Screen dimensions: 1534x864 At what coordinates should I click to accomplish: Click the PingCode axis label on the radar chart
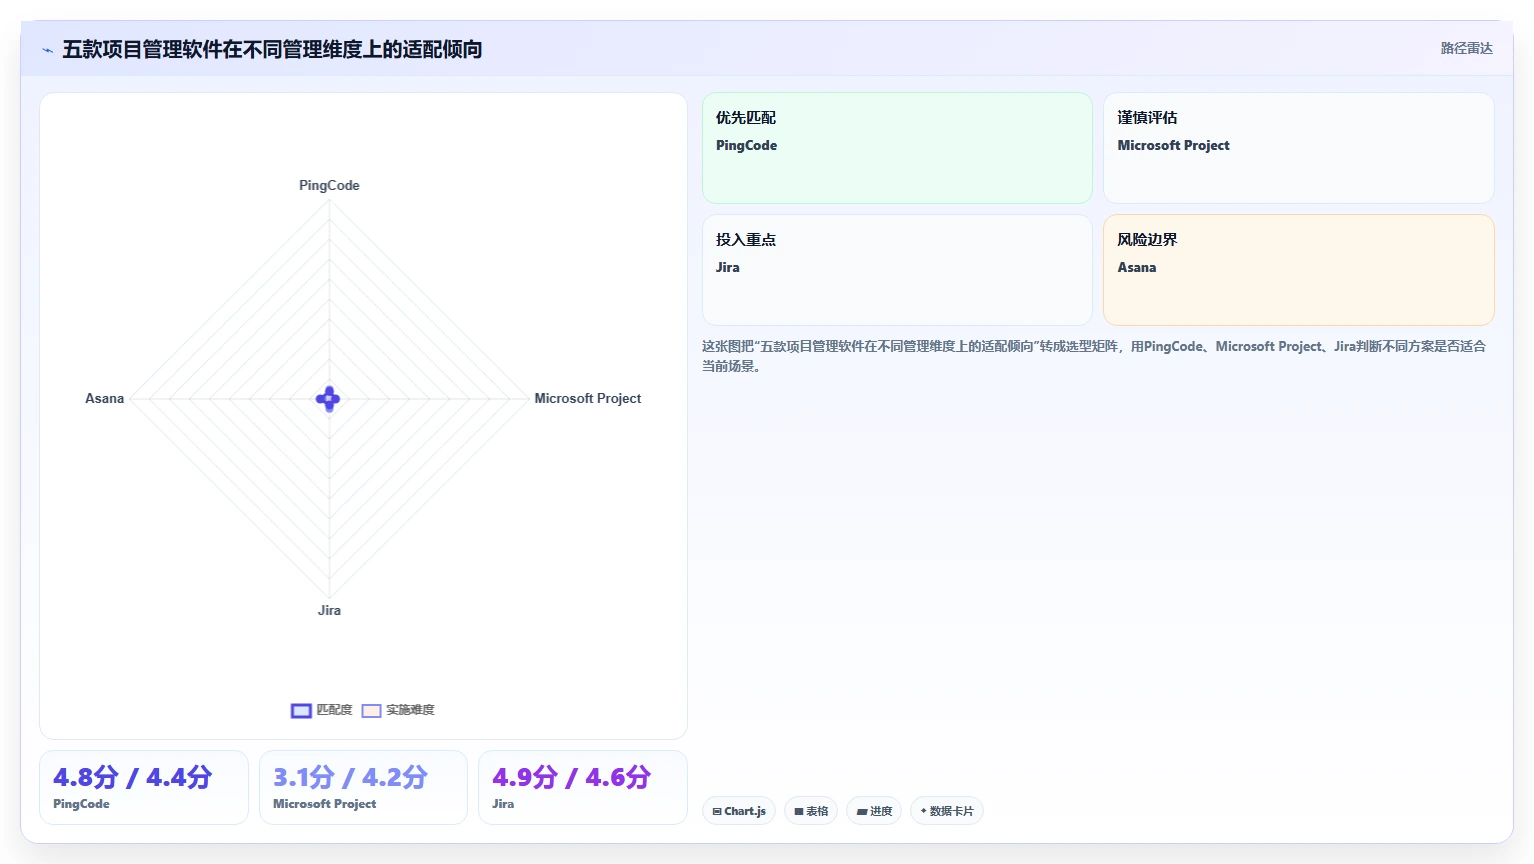tap(329, 185)
